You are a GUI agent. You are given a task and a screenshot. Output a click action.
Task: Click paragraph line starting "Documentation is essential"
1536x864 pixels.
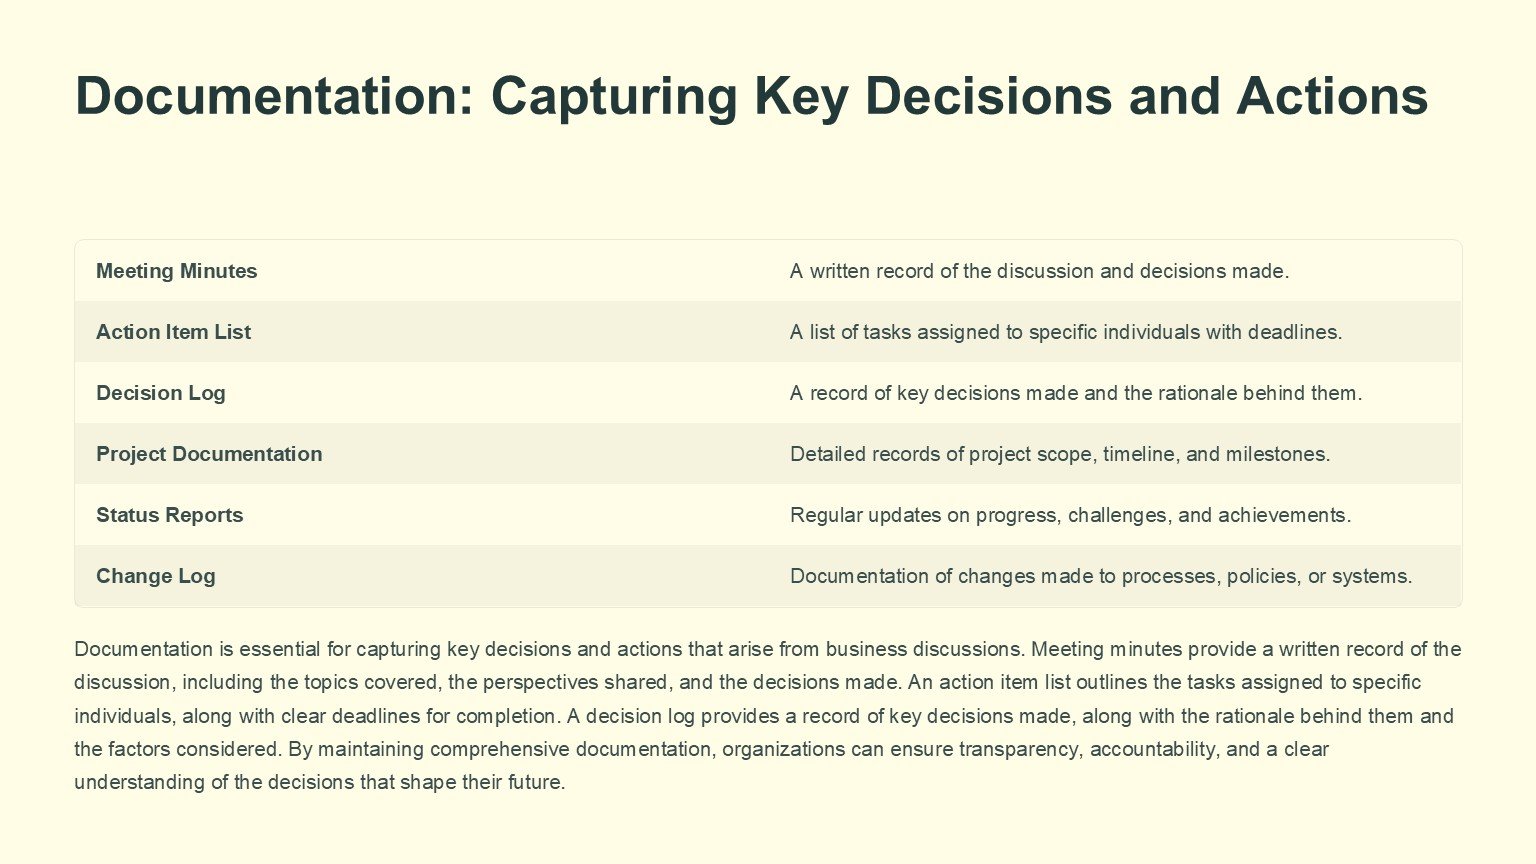pos(767,649)
